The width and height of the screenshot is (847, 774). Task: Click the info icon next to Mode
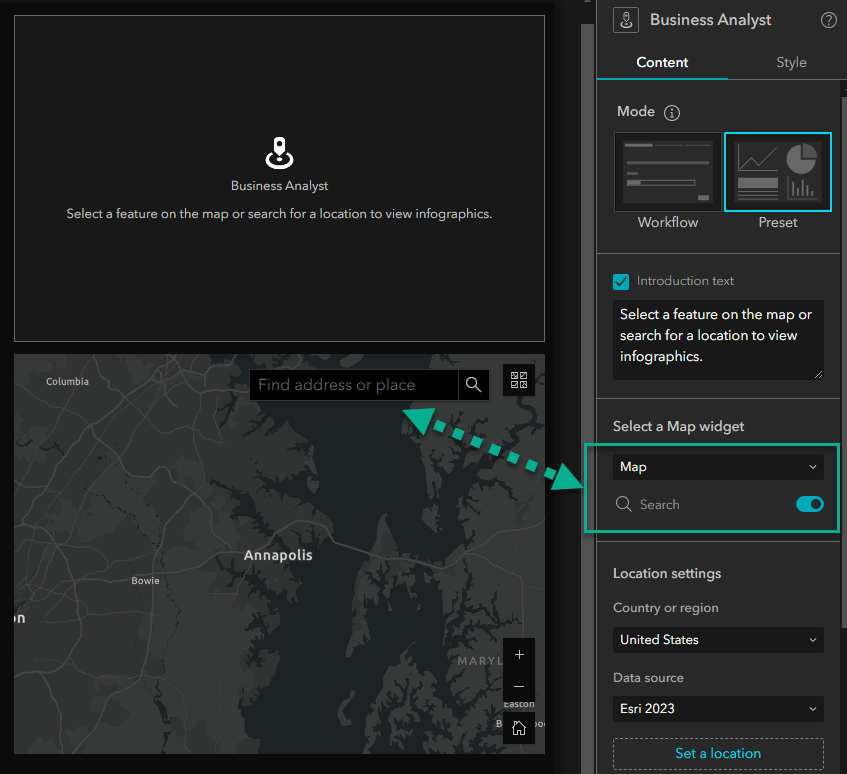671,112
